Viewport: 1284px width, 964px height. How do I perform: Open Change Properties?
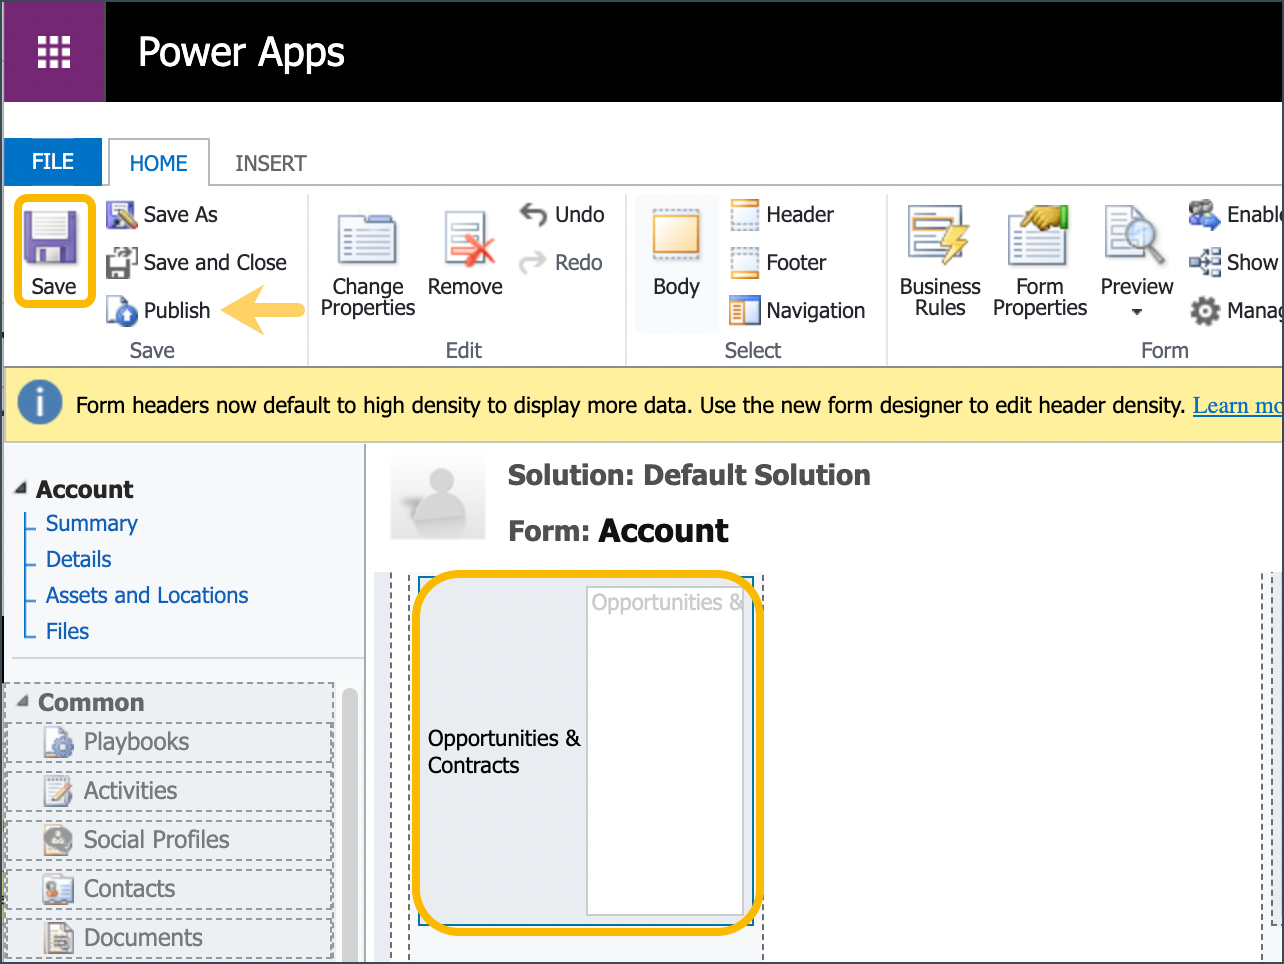368,266
